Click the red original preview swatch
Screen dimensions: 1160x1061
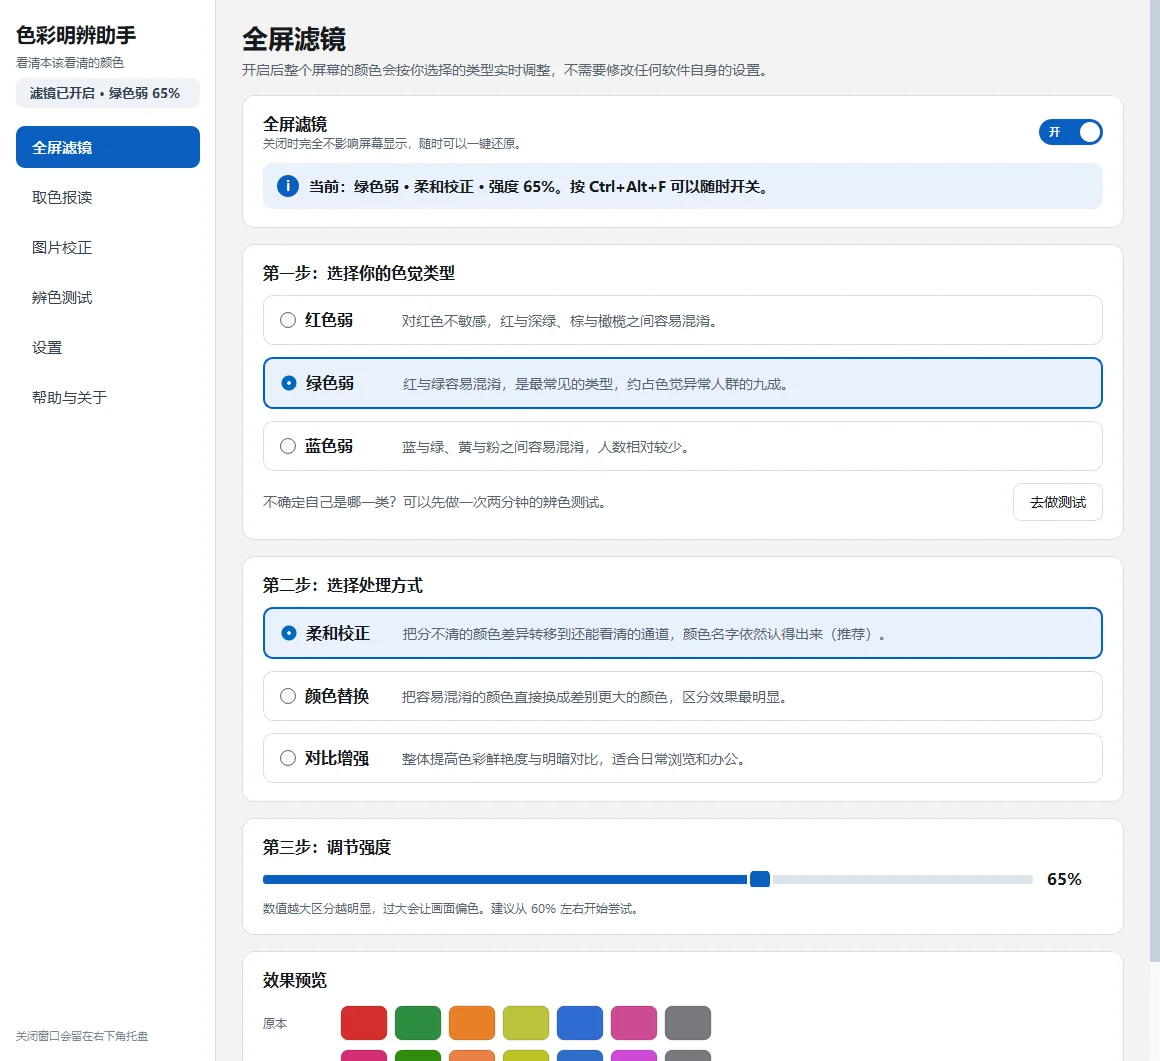[x=364, y=1023]
